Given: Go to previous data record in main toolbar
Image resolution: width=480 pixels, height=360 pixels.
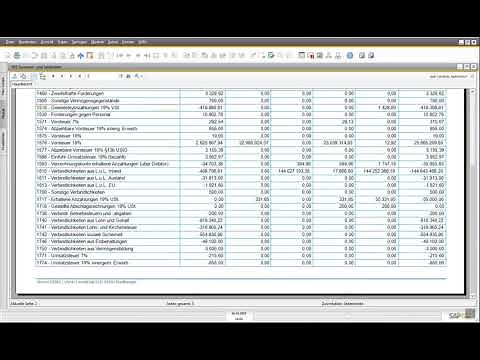Looking at the screenshot, I should [129, 55].
